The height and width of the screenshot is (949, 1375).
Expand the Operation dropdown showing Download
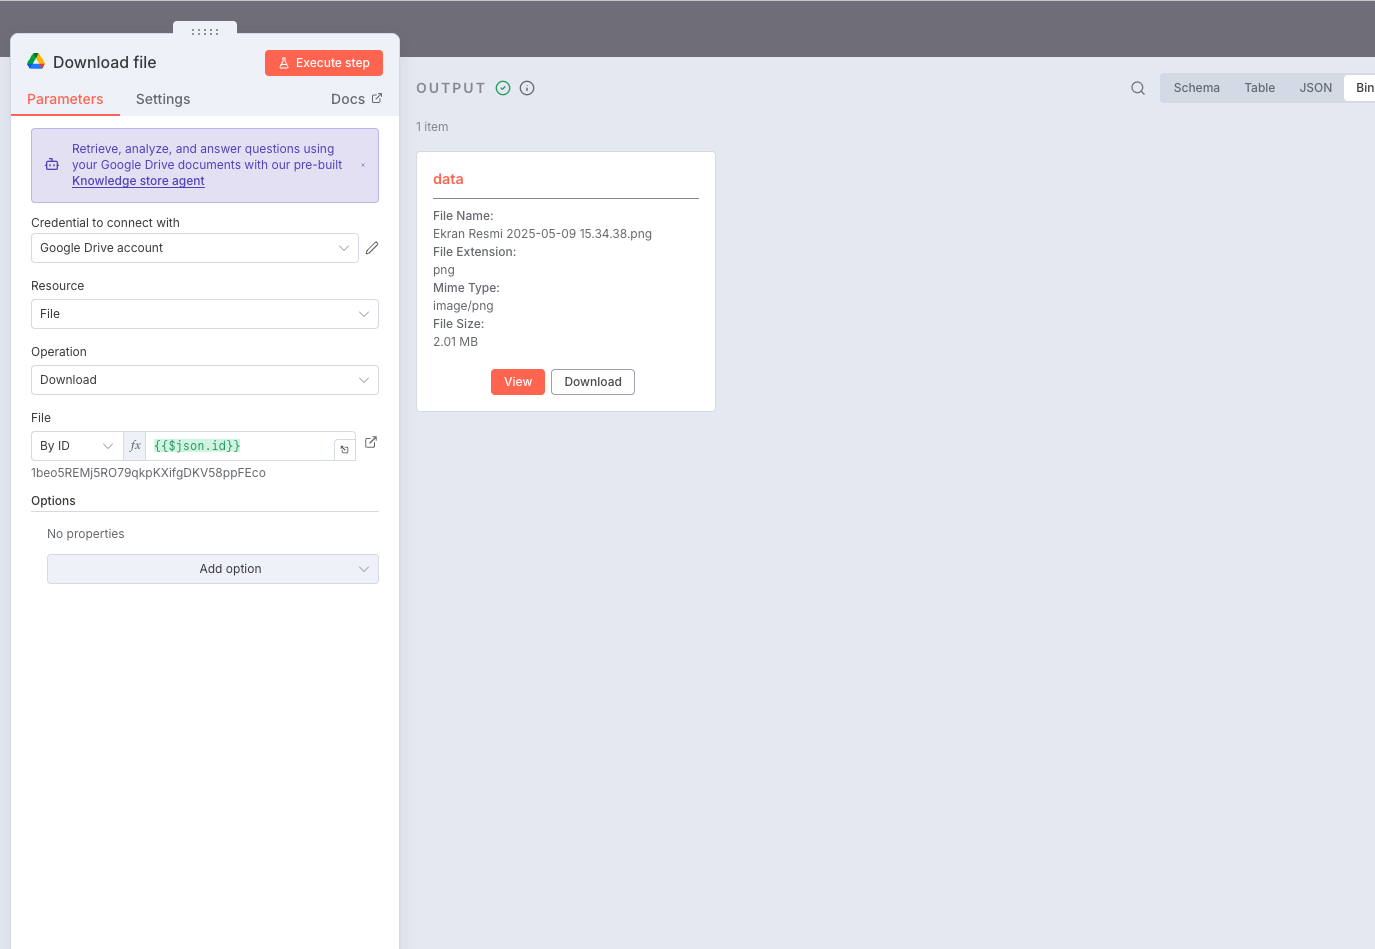[x=205, y=380]
